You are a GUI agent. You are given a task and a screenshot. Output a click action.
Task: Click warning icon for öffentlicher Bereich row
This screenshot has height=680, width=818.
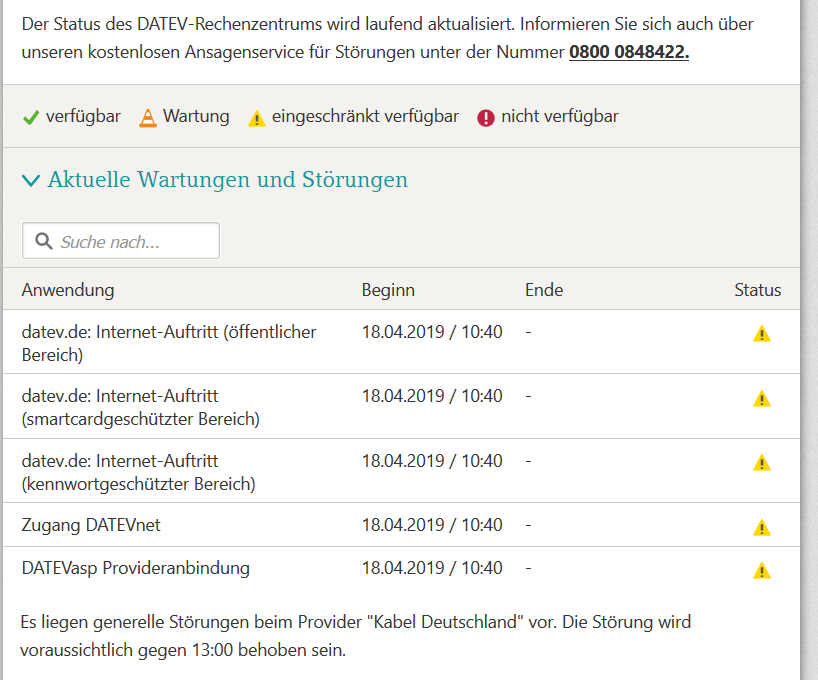(x=762, y=333)
